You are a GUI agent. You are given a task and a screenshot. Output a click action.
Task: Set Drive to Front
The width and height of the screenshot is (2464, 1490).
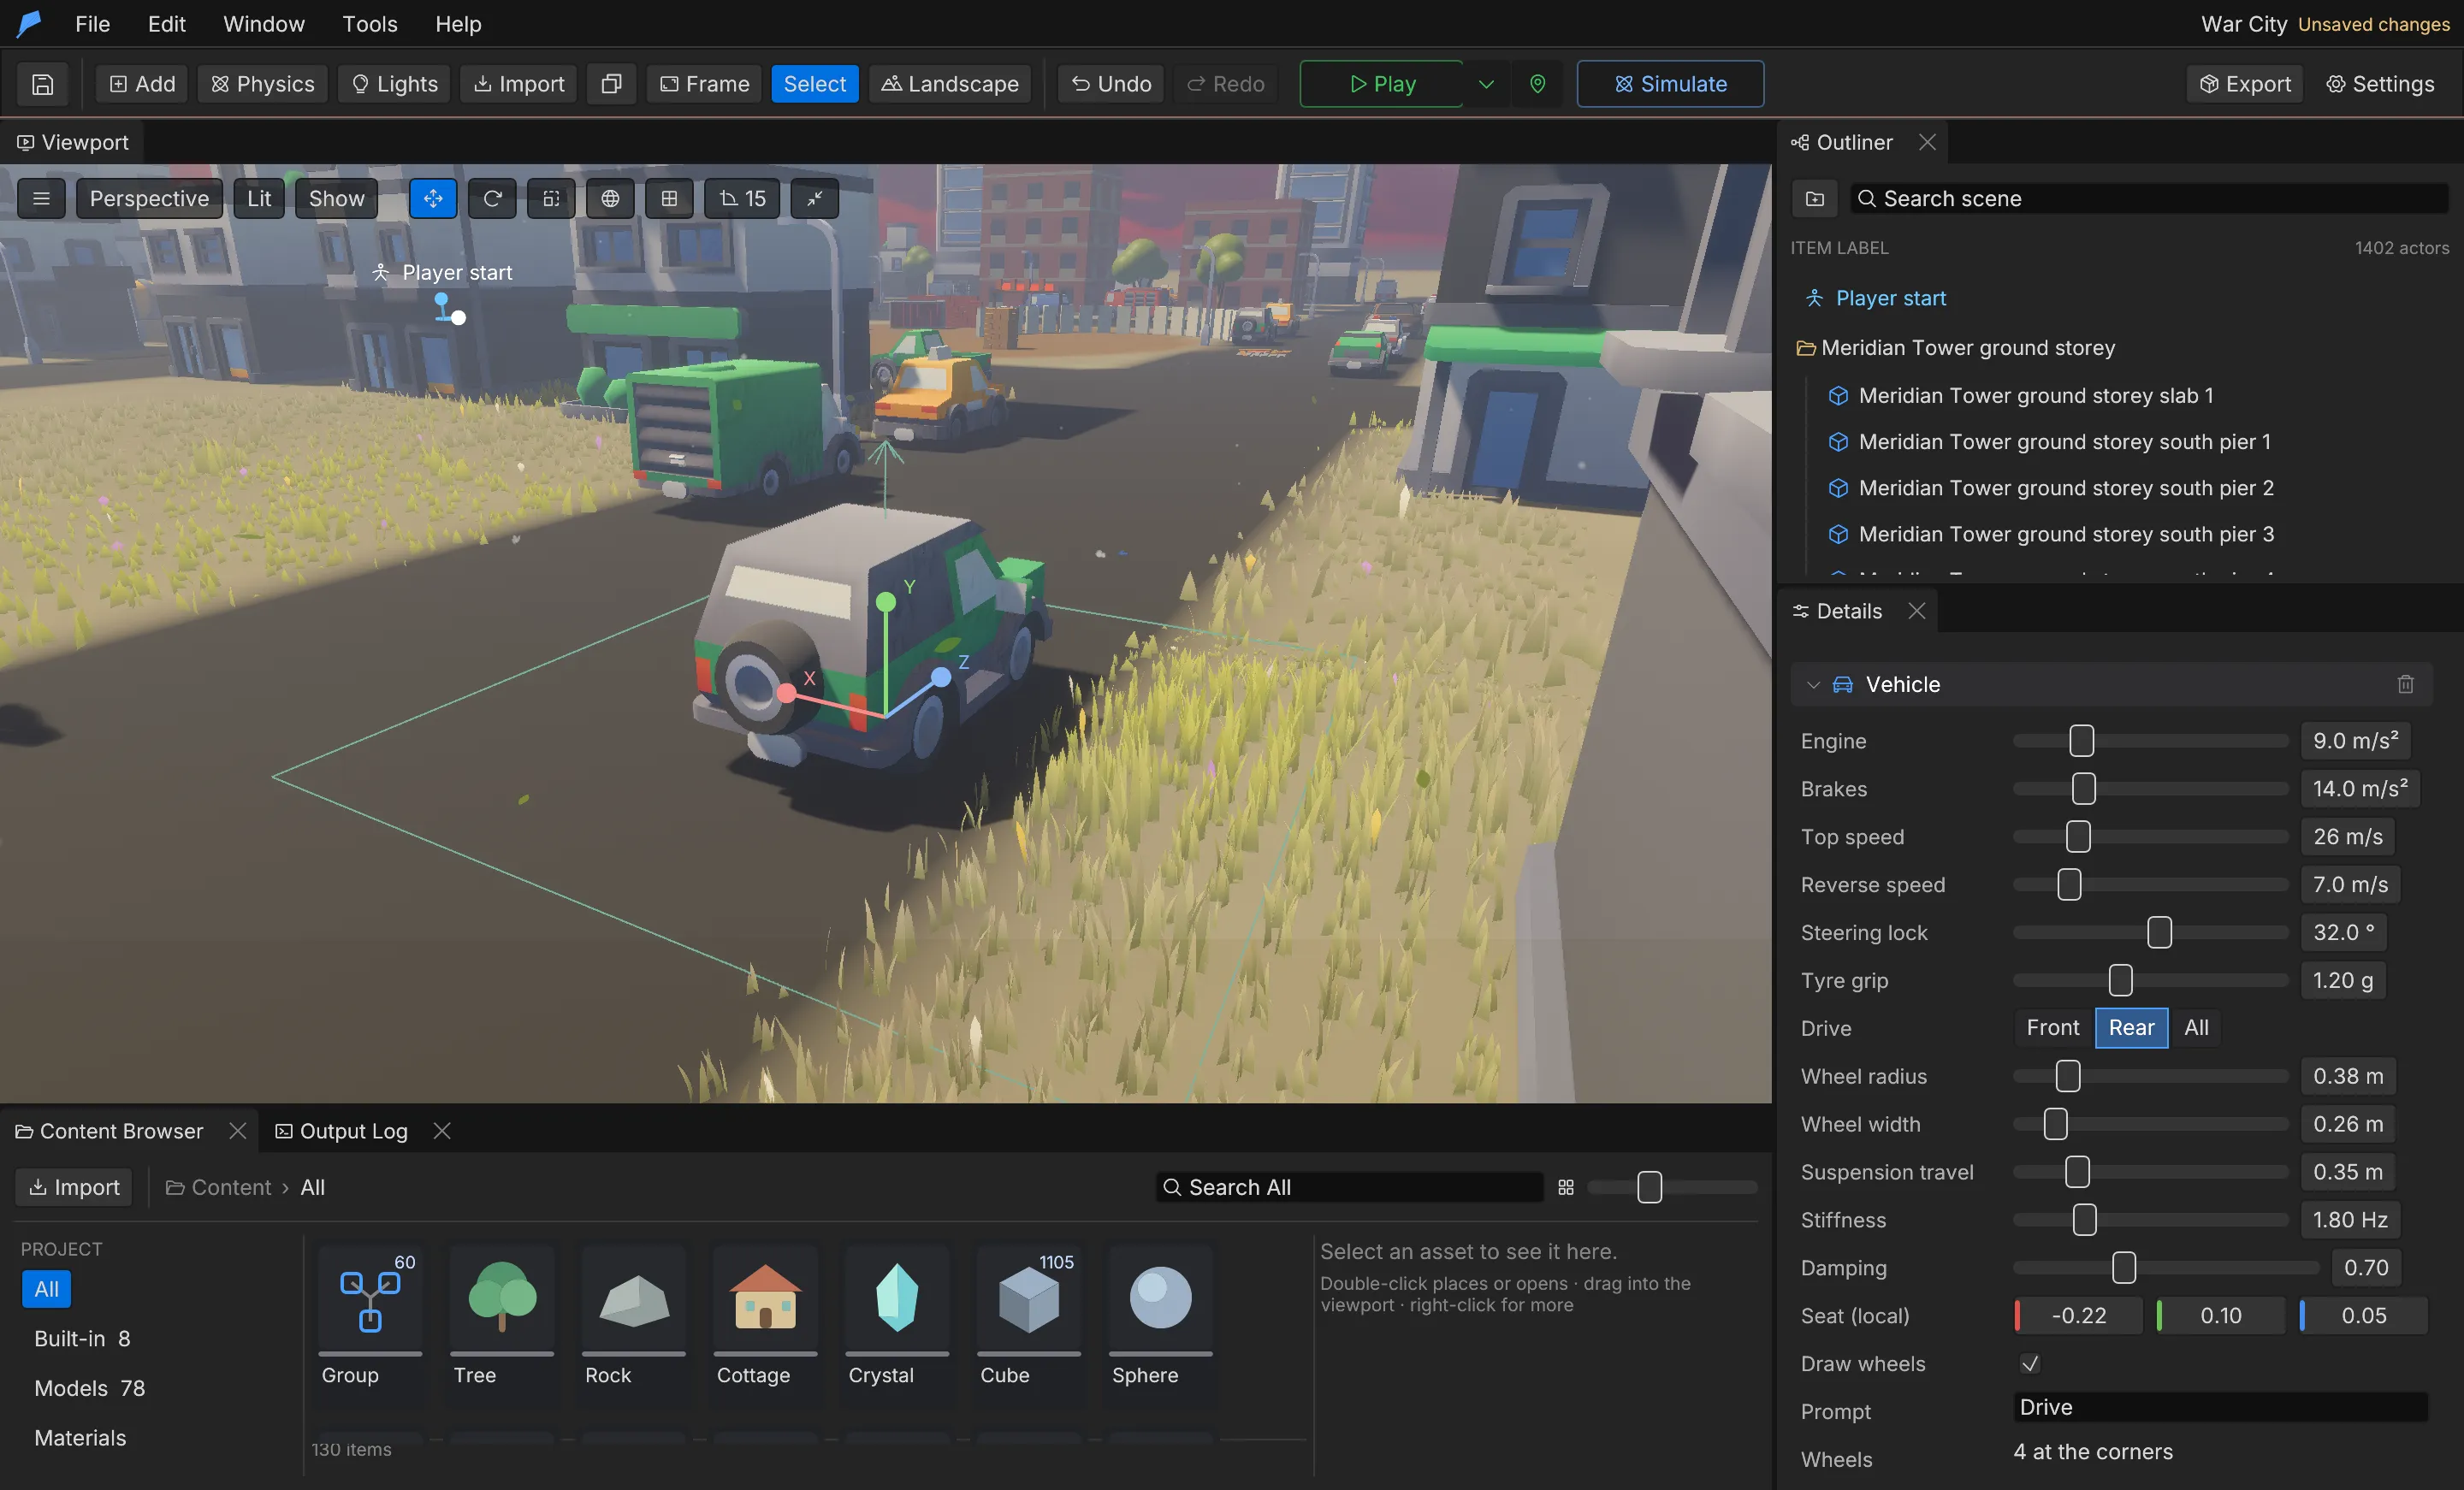[x=2053, y=1028]
